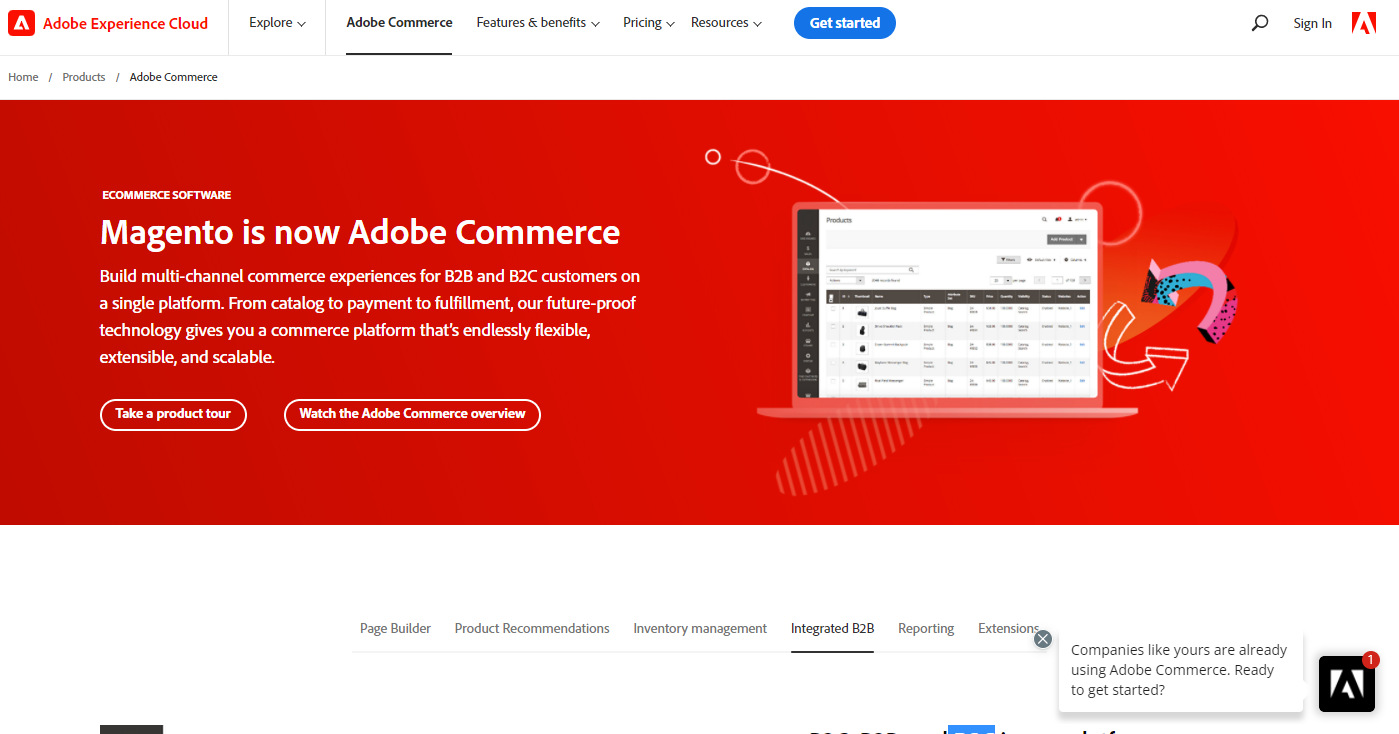The image size is (1399, 734).
Task: Click the Get started button
Action: tap(845, 23)
